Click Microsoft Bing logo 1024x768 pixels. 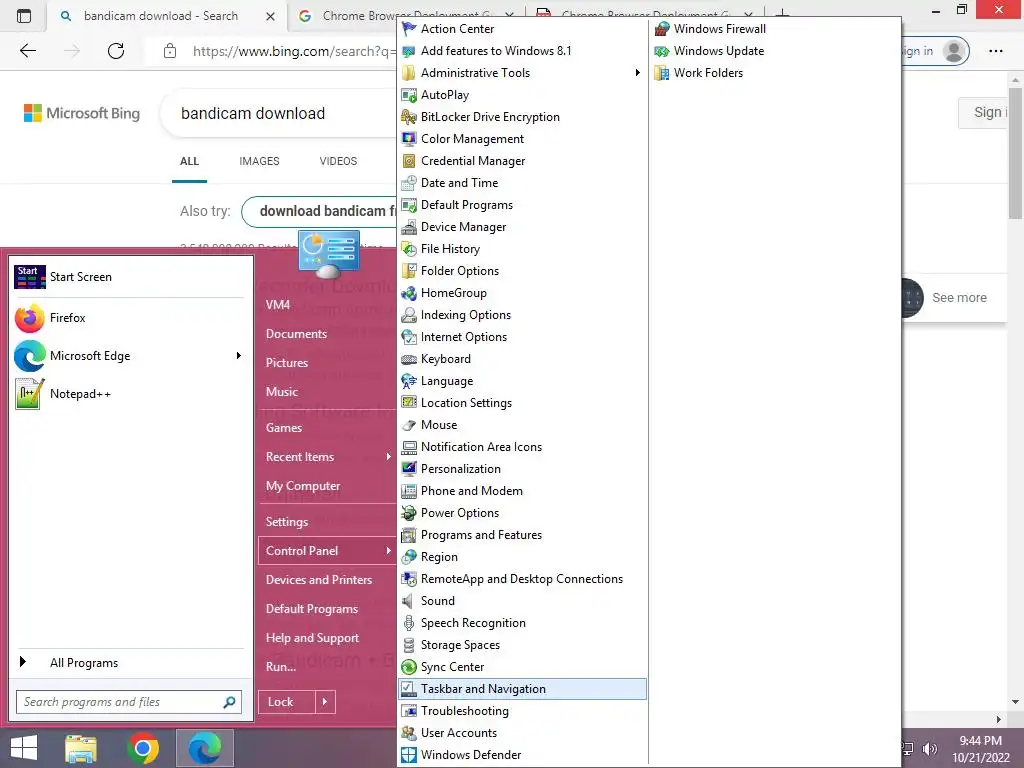tap(82, 114)
